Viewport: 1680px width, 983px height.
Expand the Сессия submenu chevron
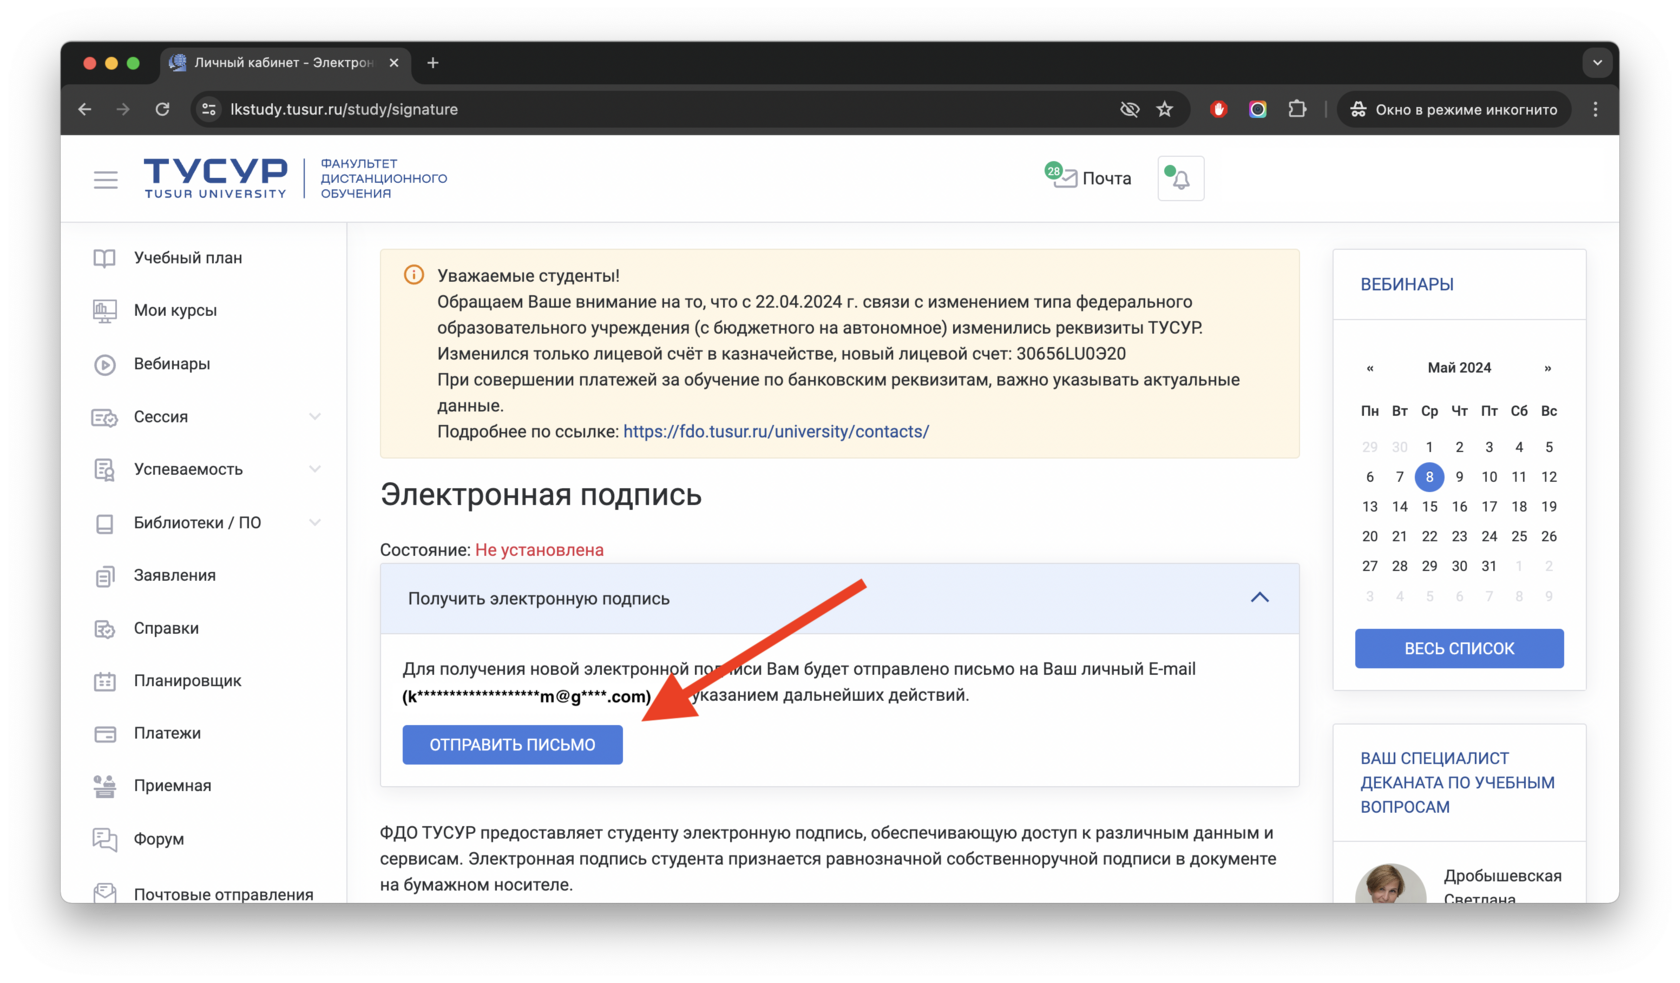tap(315, 417)
